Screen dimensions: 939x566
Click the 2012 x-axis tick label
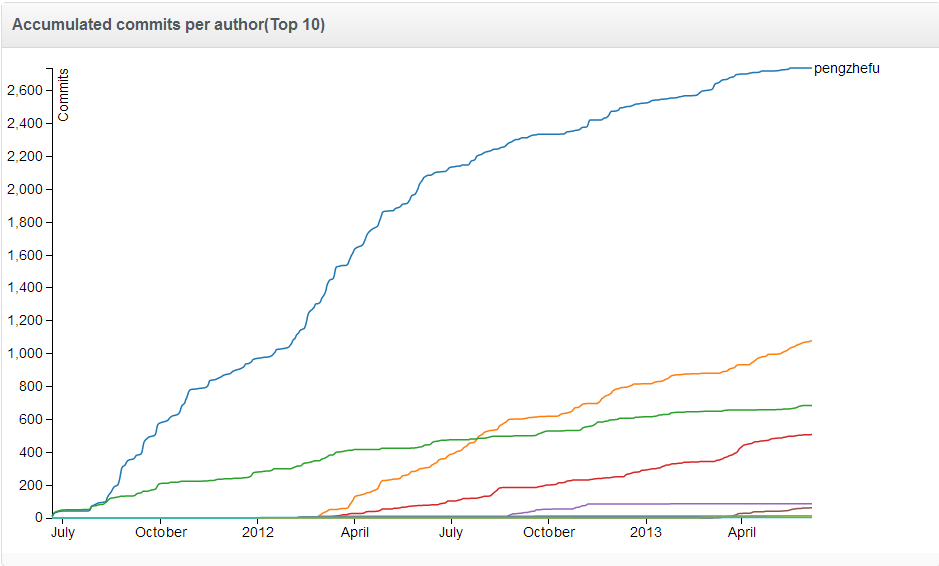(258, 533)
